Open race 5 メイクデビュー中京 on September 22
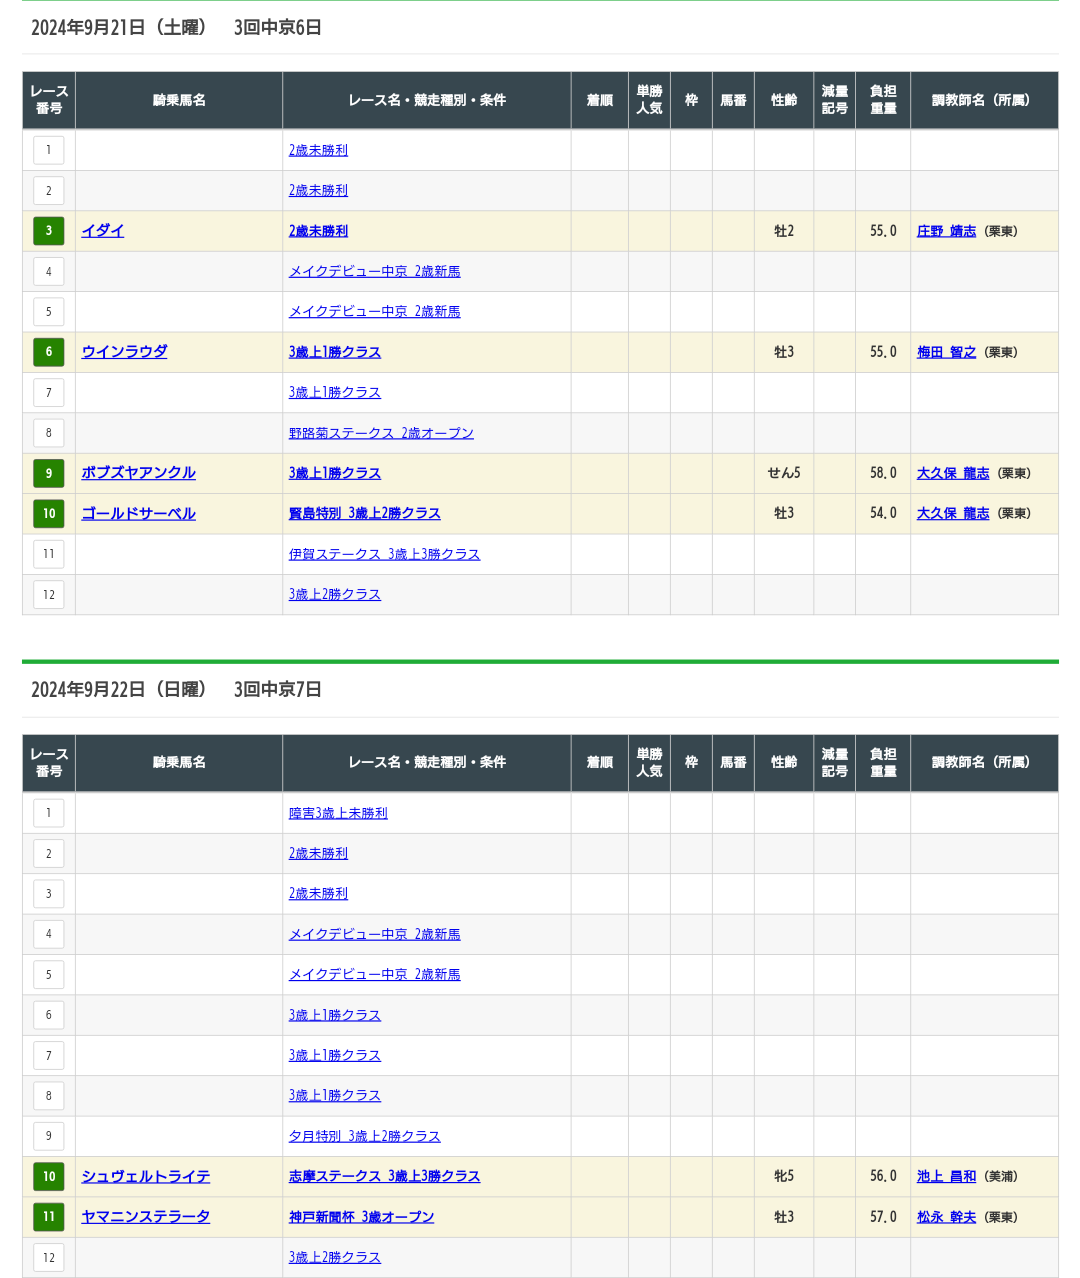 375,974
